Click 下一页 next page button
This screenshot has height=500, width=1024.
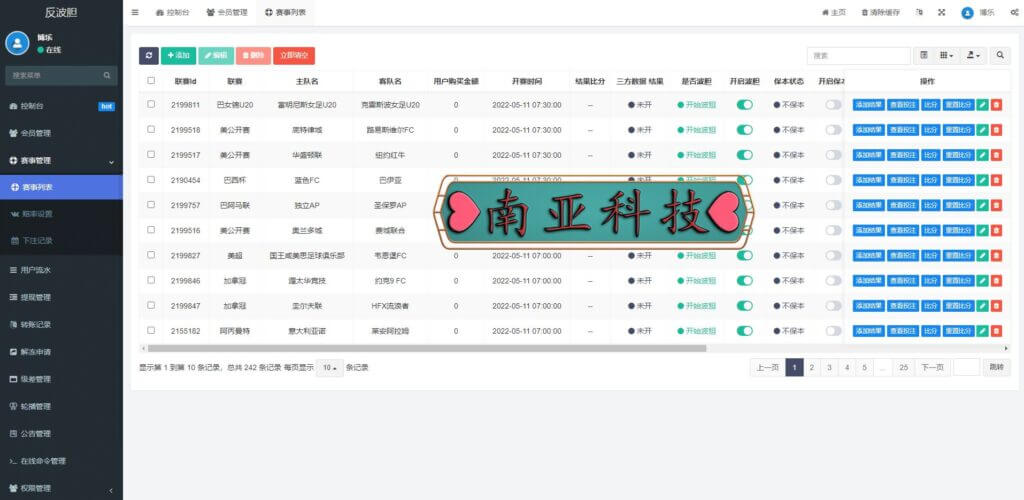931,367
